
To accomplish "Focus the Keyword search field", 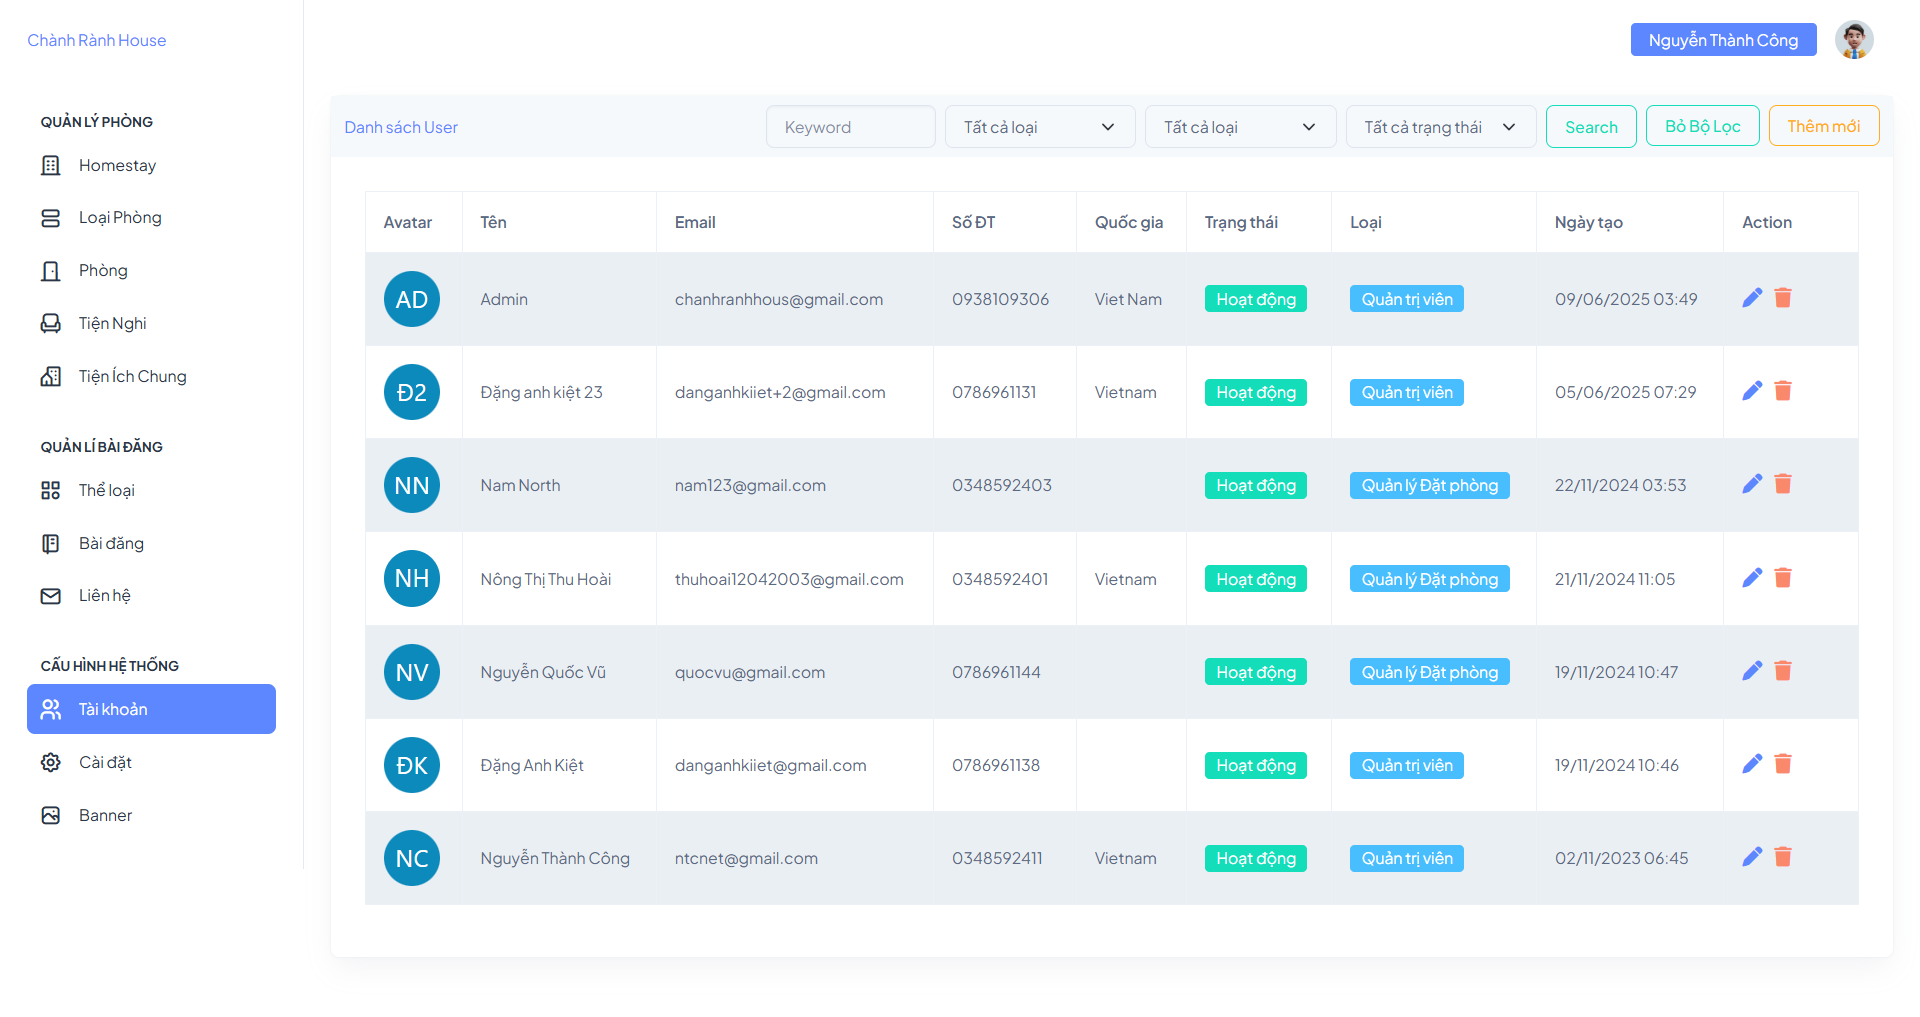I will (x=851, y=127).
